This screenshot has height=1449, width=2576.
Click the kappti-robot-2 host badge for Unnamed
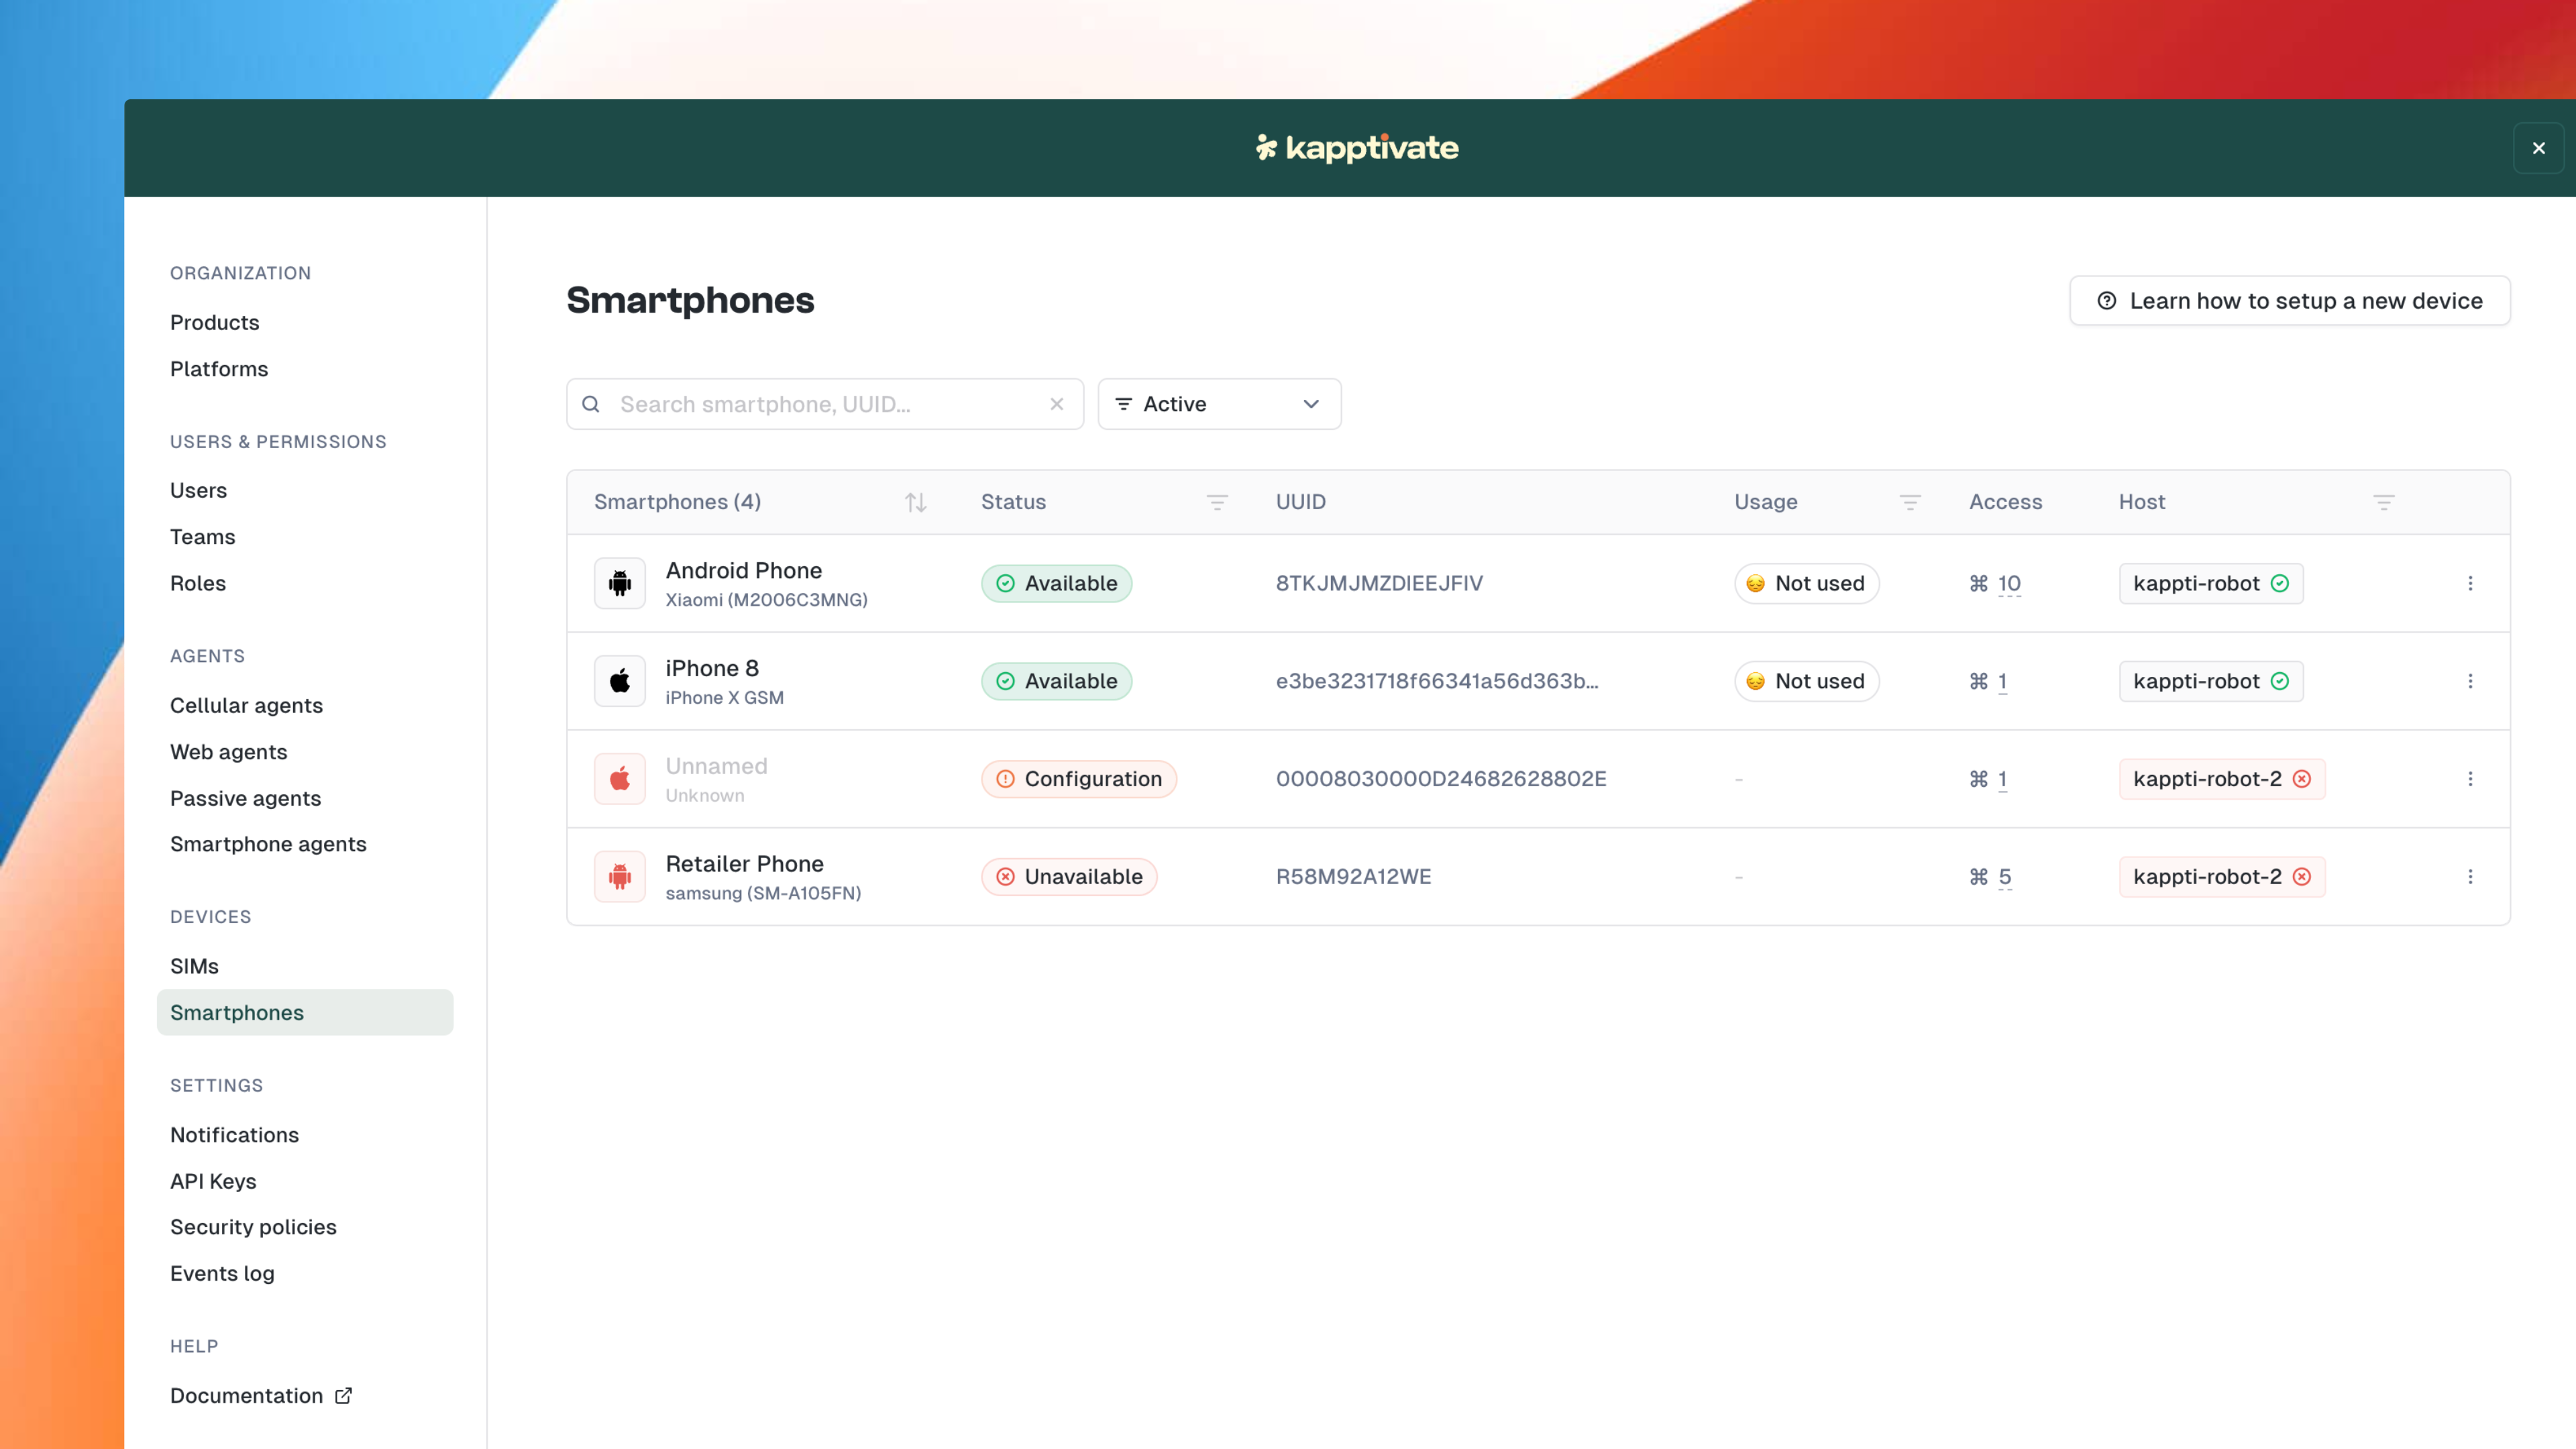[2221, 779]
